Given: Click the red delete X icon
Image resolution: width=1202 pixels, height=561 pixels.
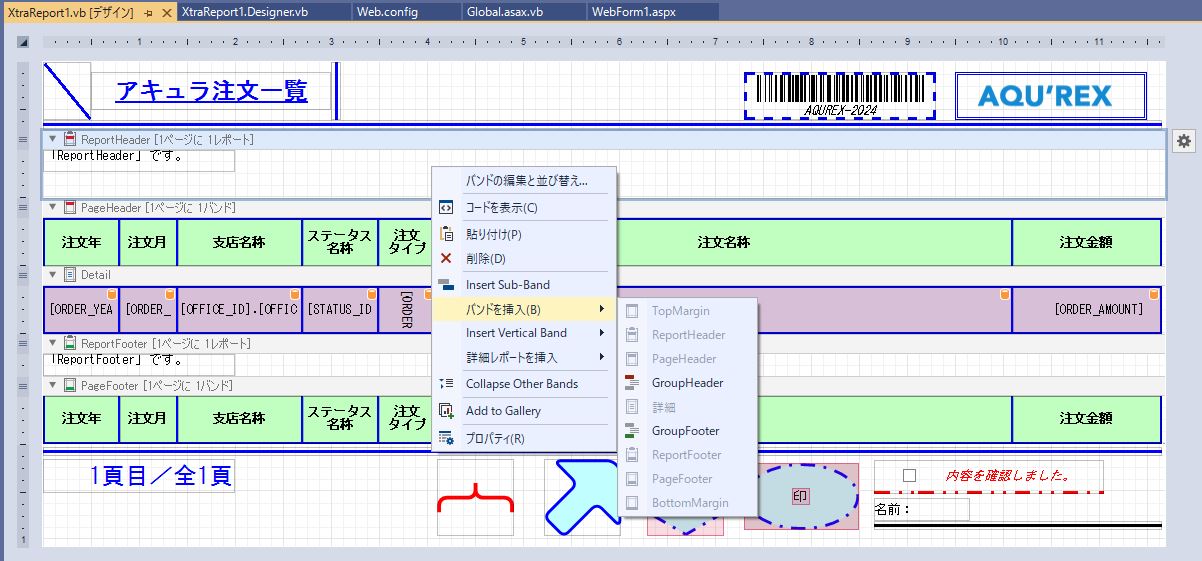Looking at the screenshot, I should point(446,259).
